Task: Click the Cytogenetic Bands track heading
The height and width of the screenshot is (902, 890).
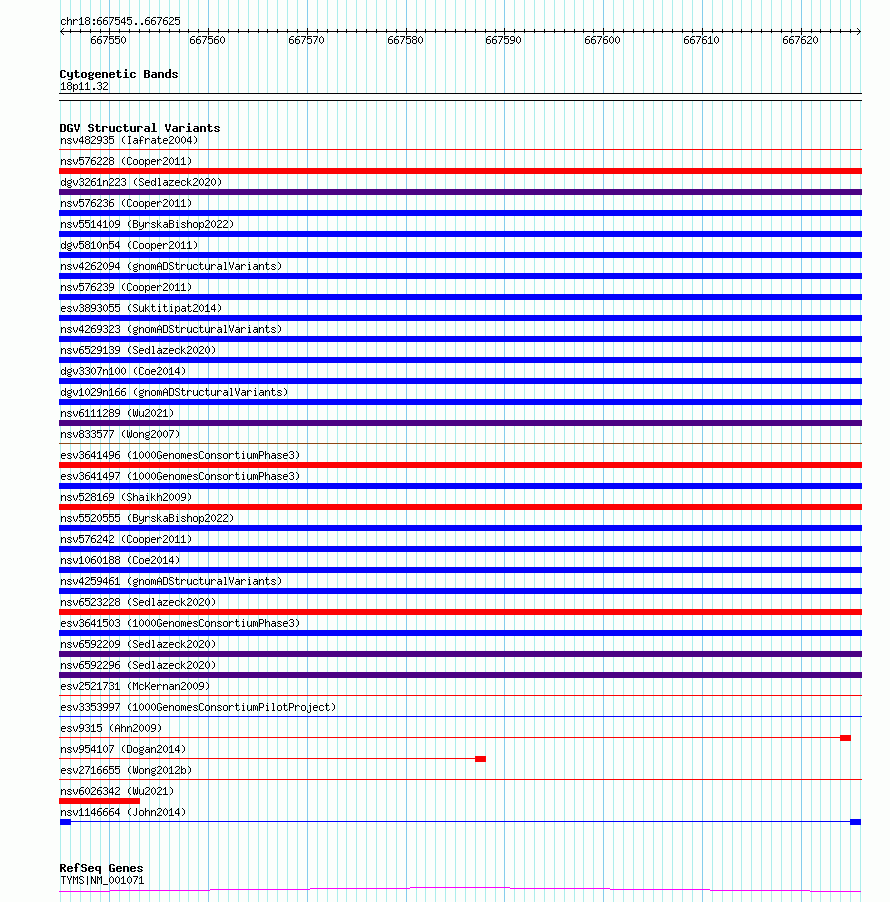Action: click(119, 74)
